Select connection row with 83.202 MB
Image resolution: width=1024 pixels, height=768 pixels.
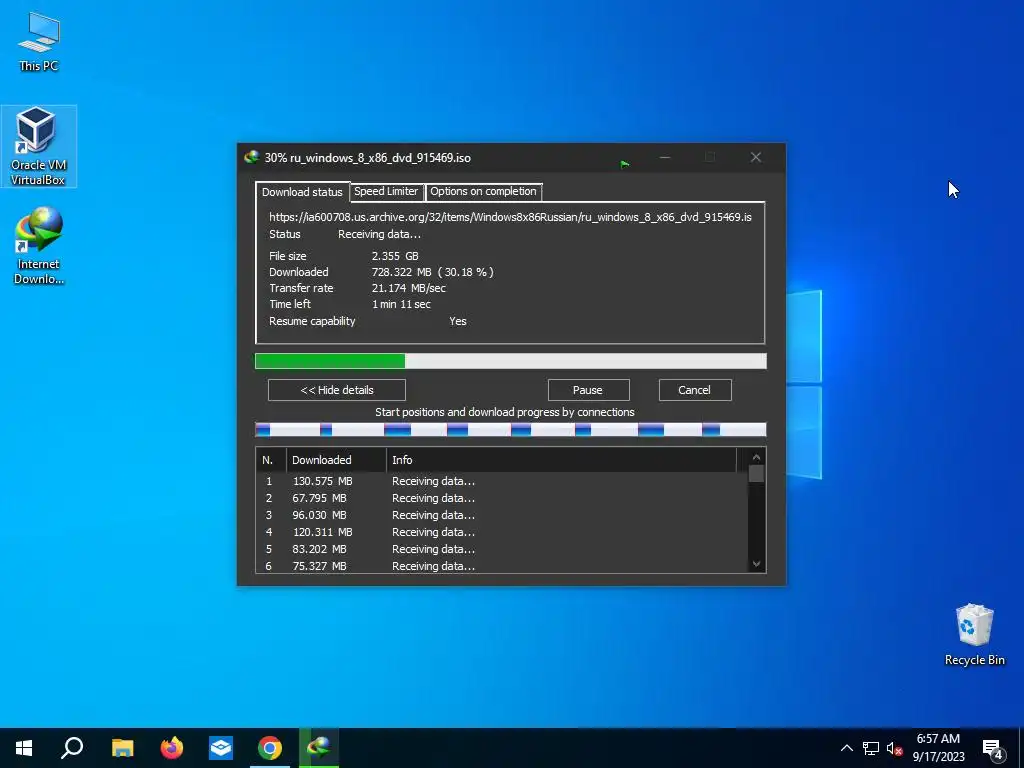coord(502,549)
